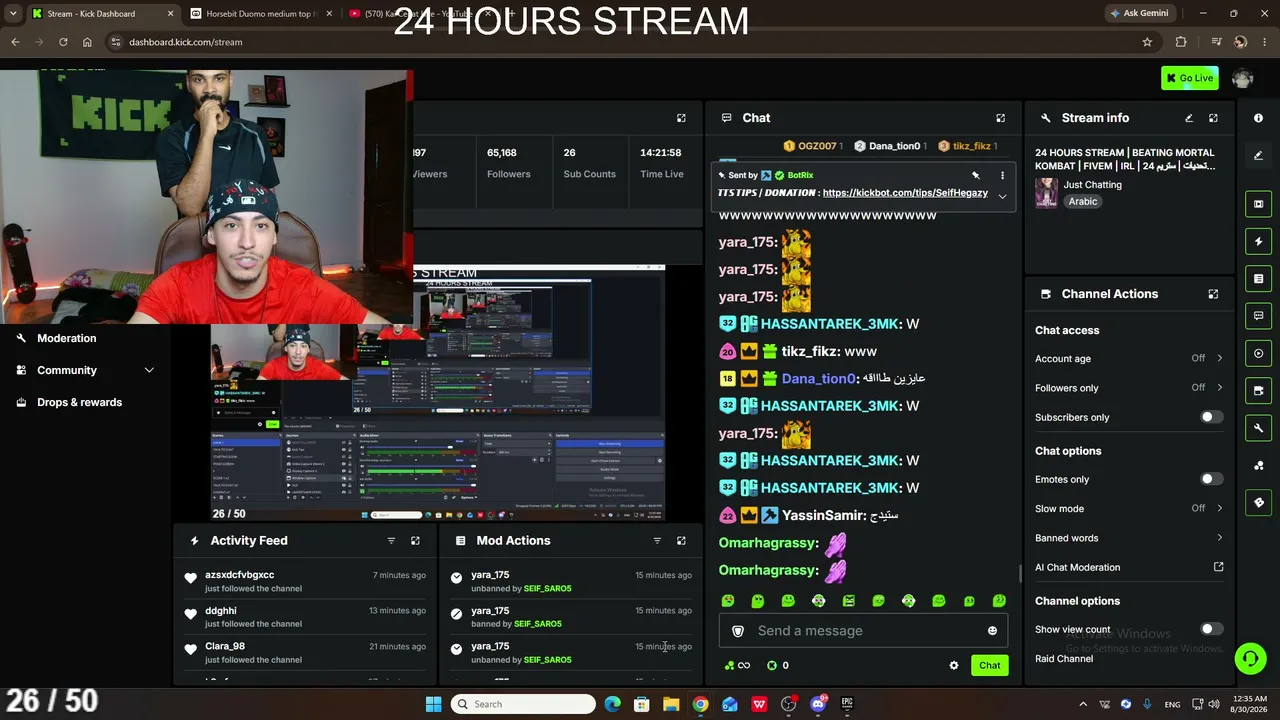Switch to the YouTube browser tab

[420, 14]
